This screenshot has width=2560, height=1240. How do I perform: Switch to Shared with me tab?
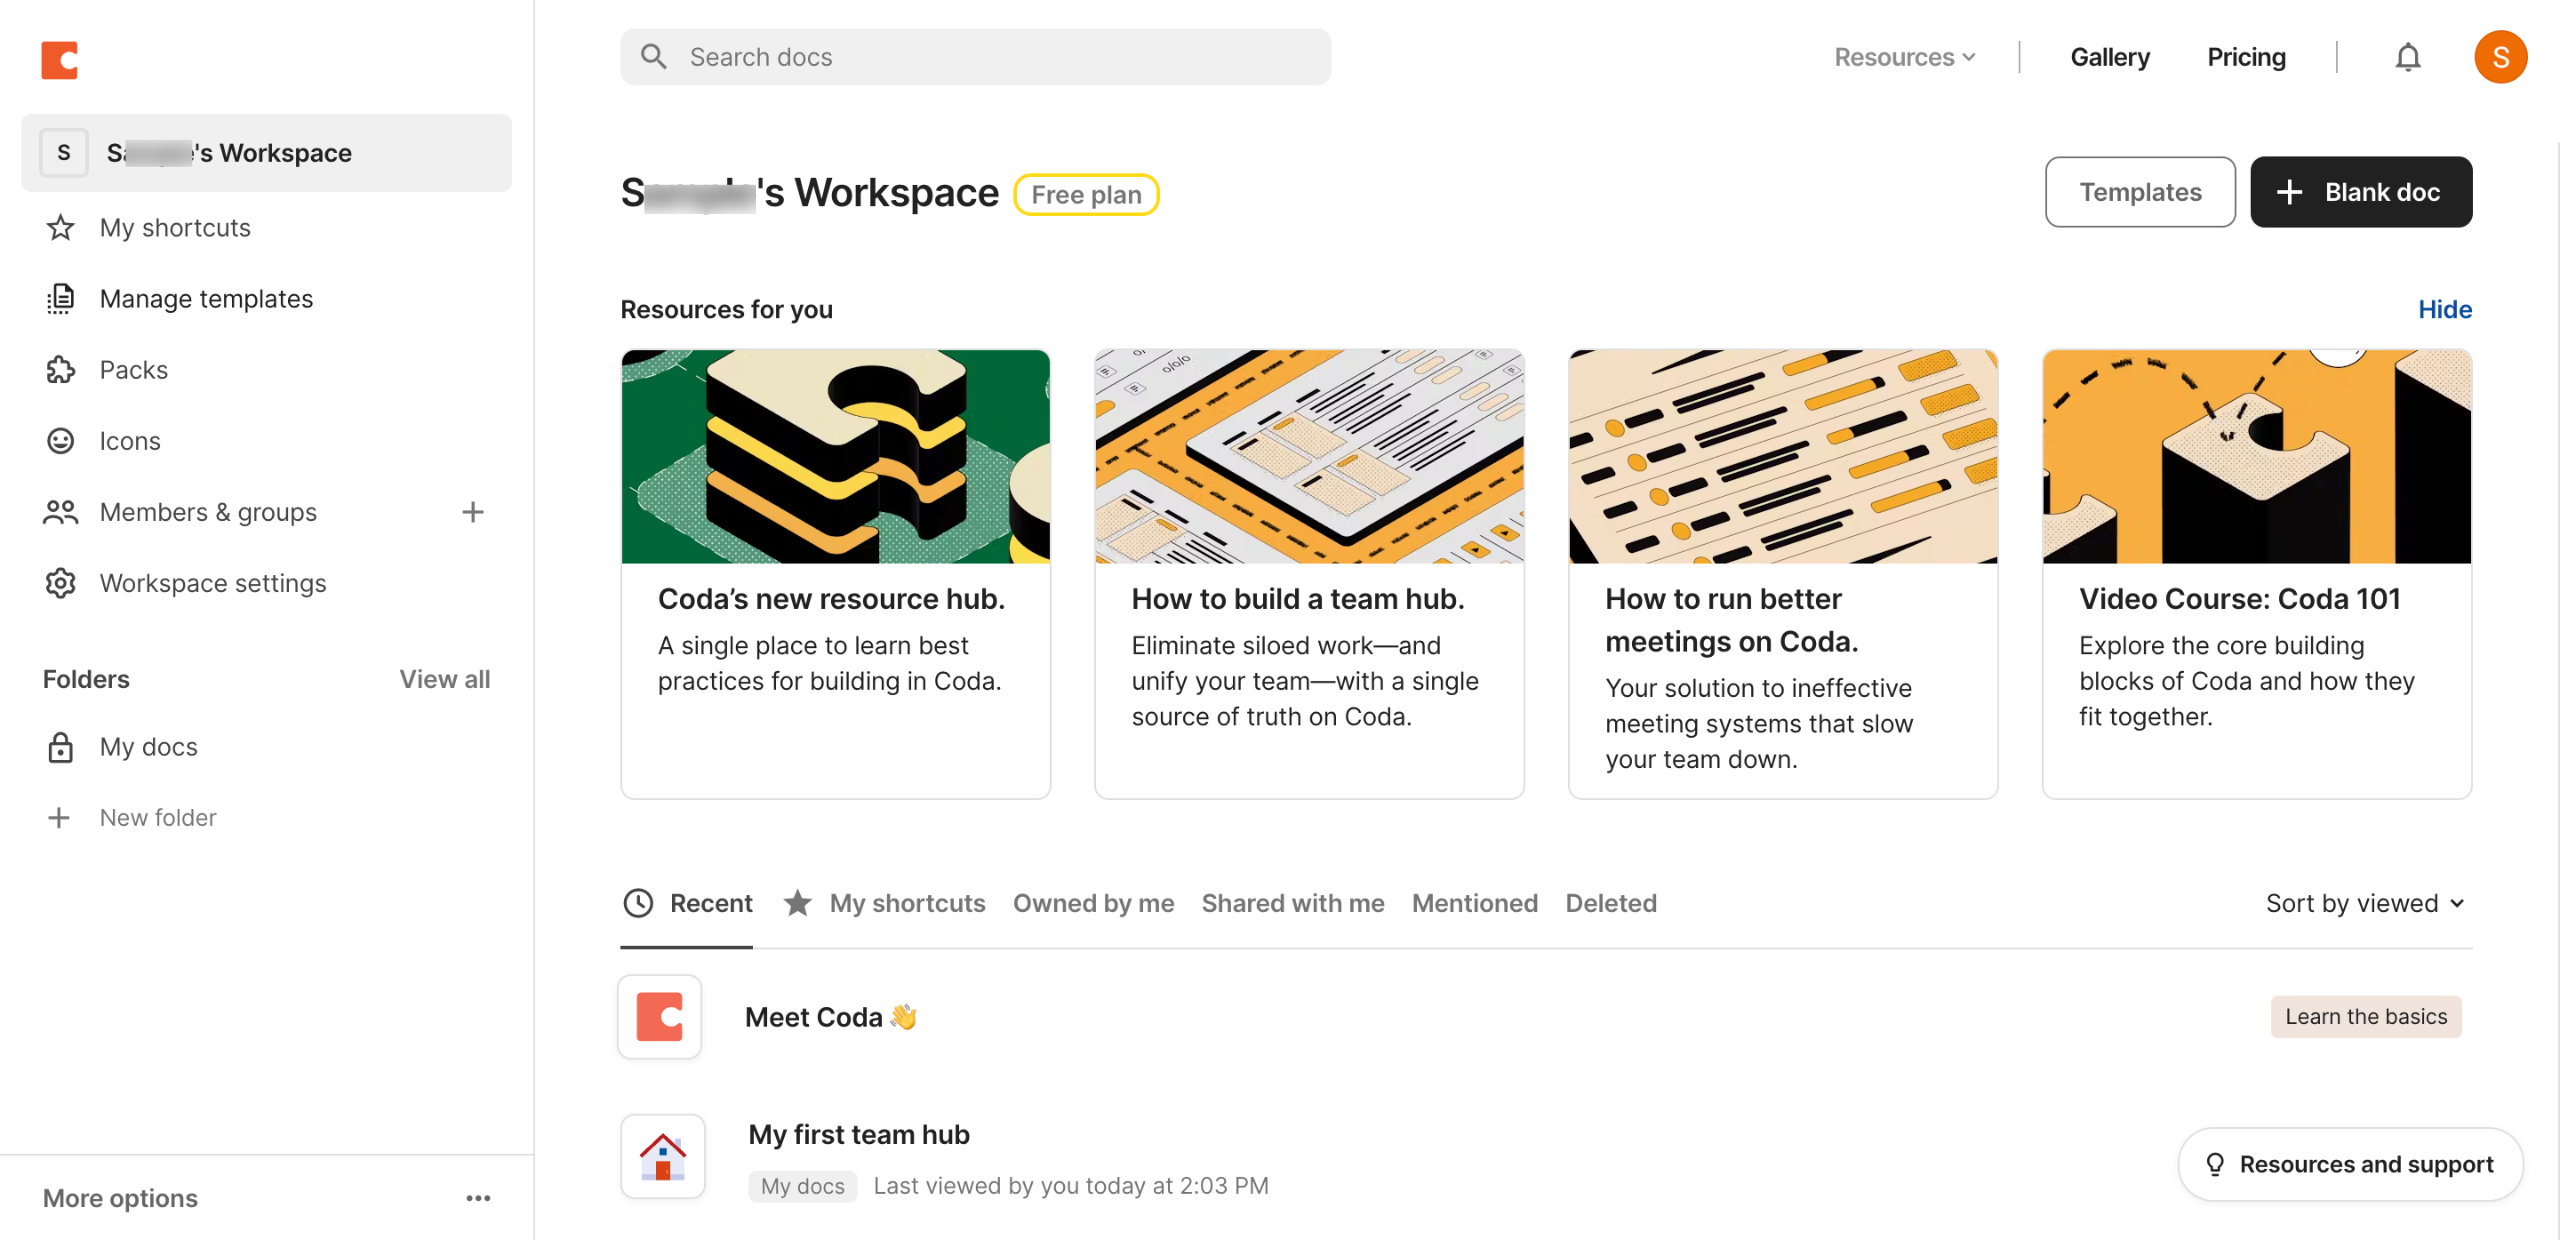1292,903
